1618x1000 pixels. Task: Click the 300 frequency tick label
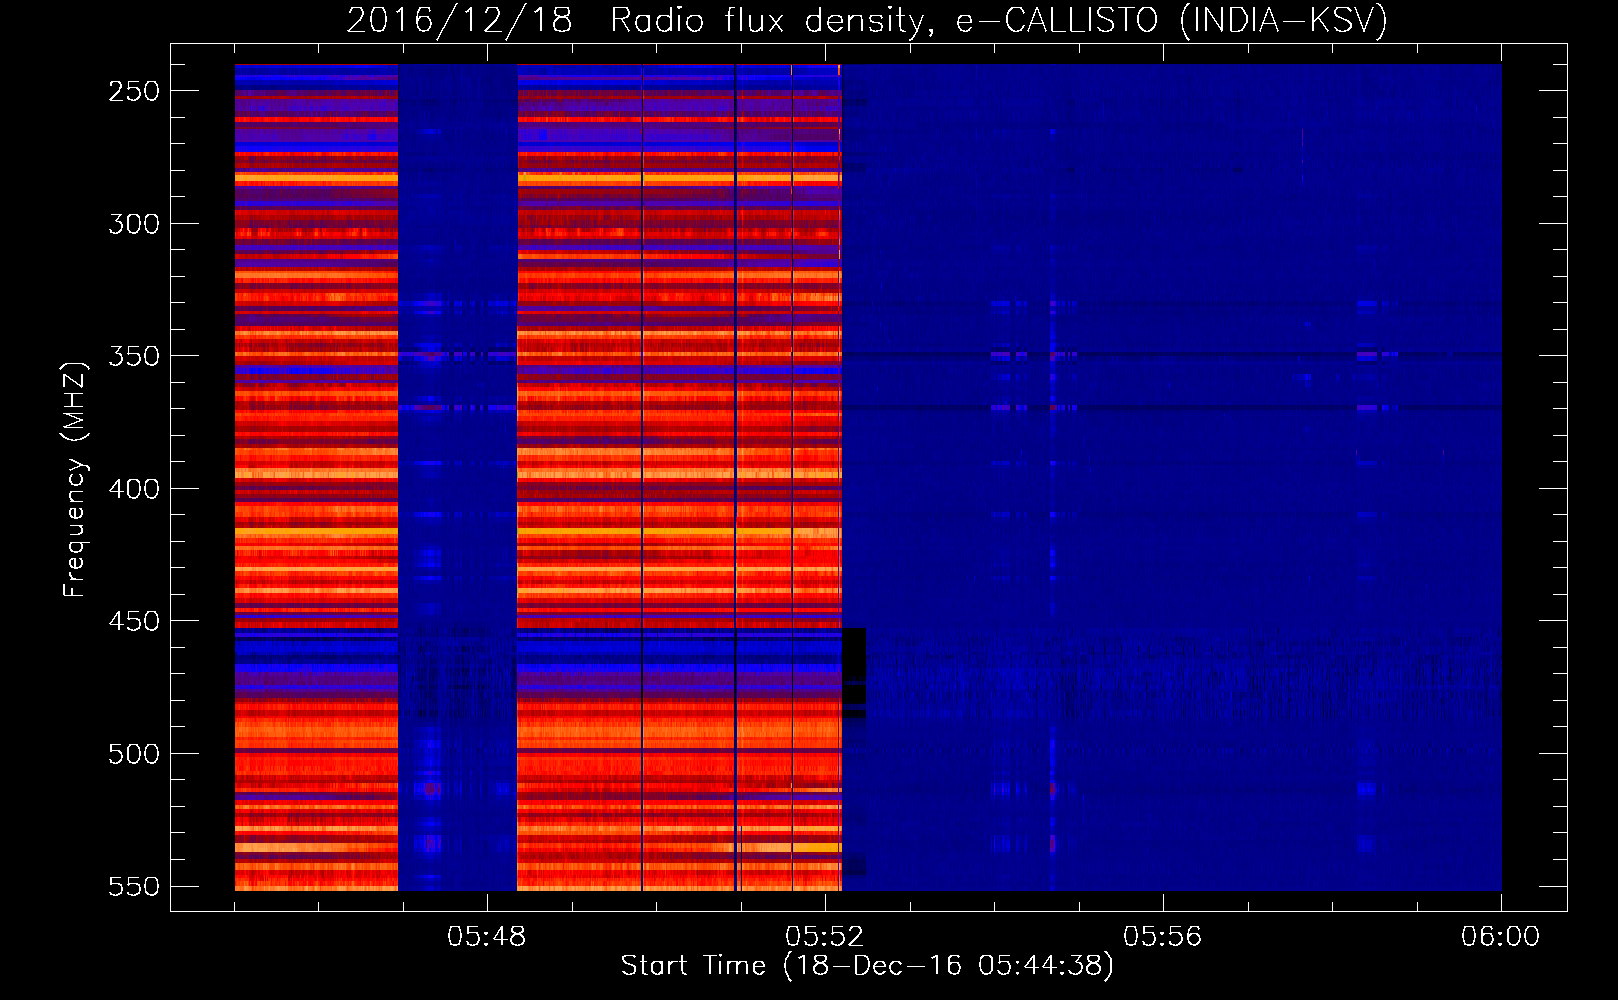134,224
